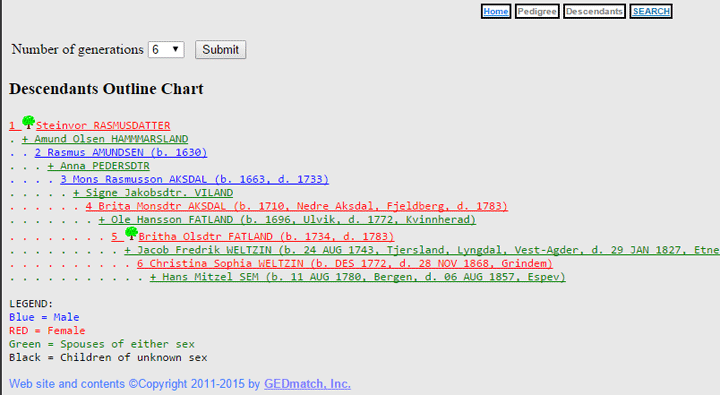The image size is (720, 395).
Task: Open spouse Hans Mitzel SEM link
Action: coord(358,276)
